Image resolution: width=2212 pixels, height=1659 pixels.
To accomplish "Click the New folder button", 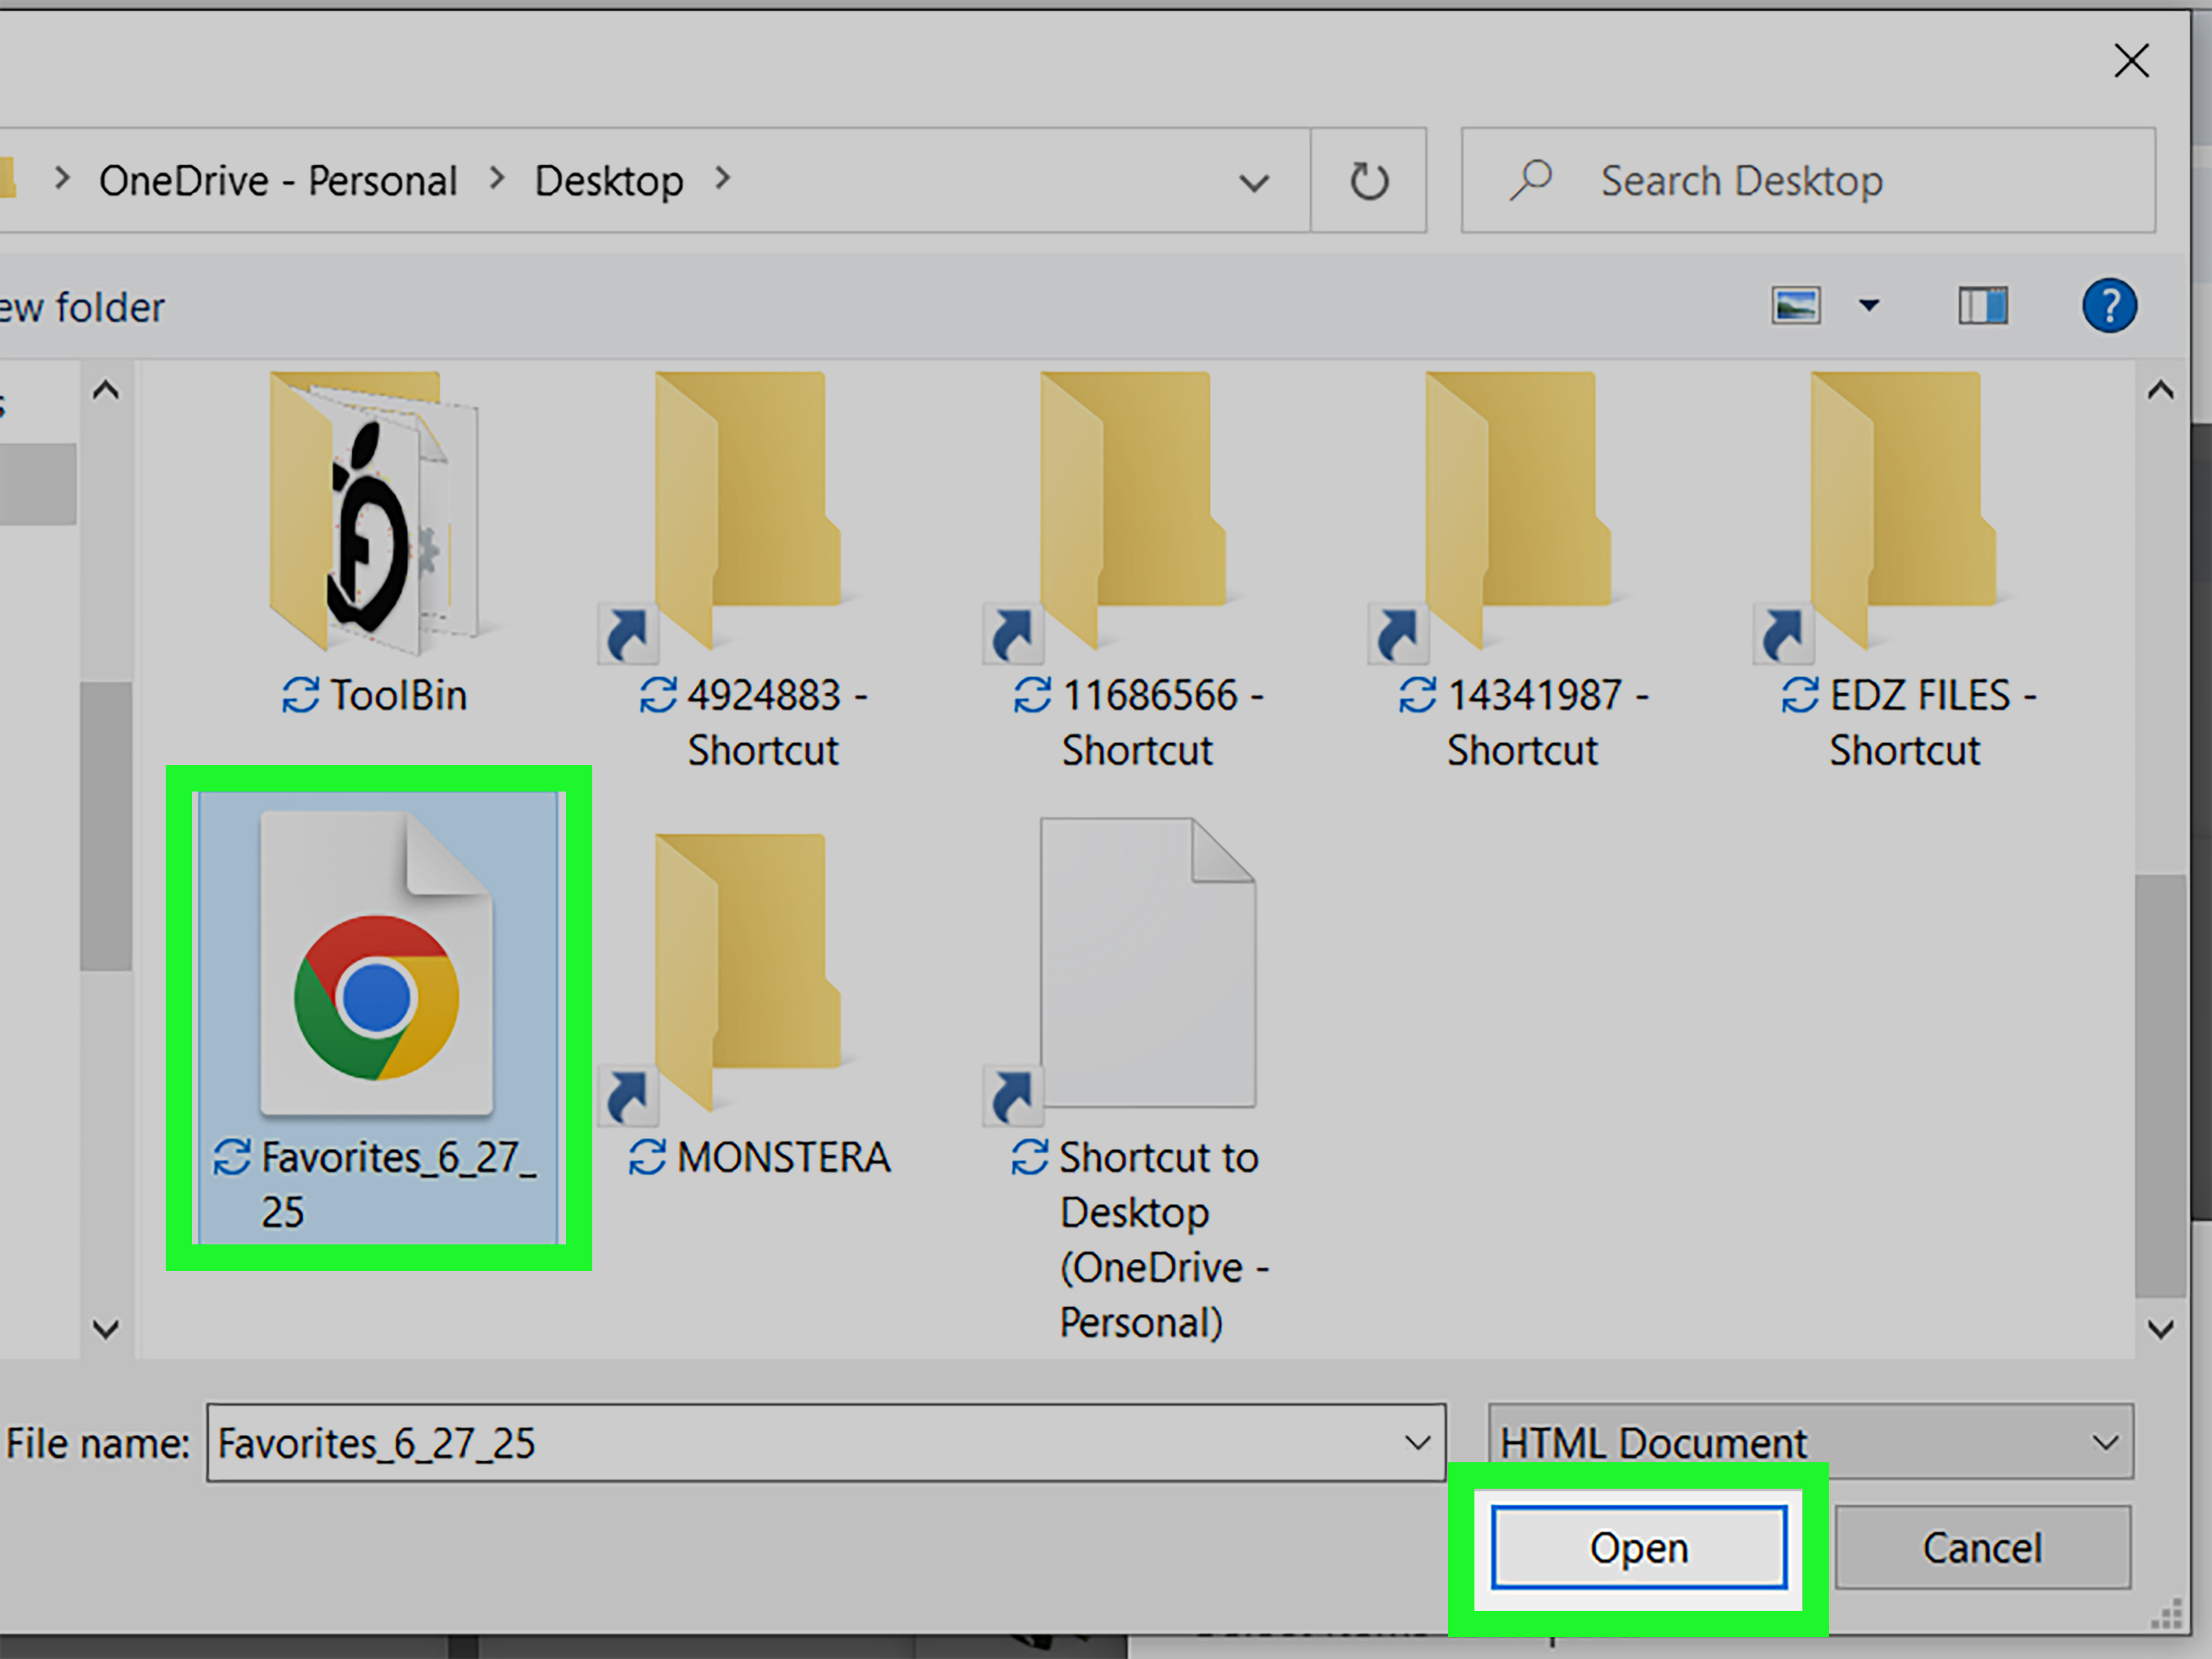I will 83,306.
